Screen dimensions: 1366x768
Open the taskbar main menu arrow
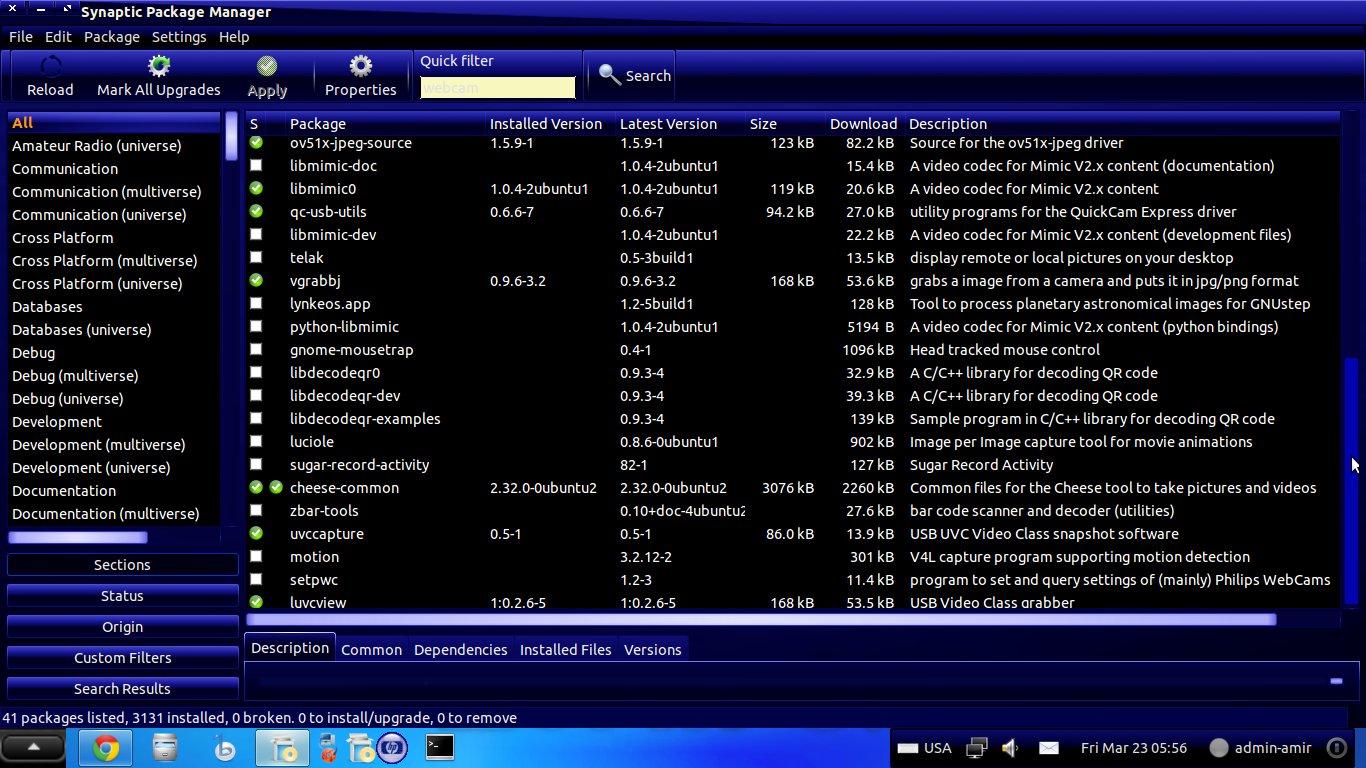[x=33, y=747]
